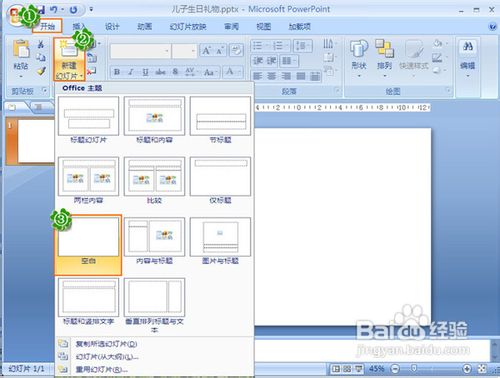Open the Shapes (形状) gallery icon
This screenshot has width=500, height=378.
click(x=359, y=49)
